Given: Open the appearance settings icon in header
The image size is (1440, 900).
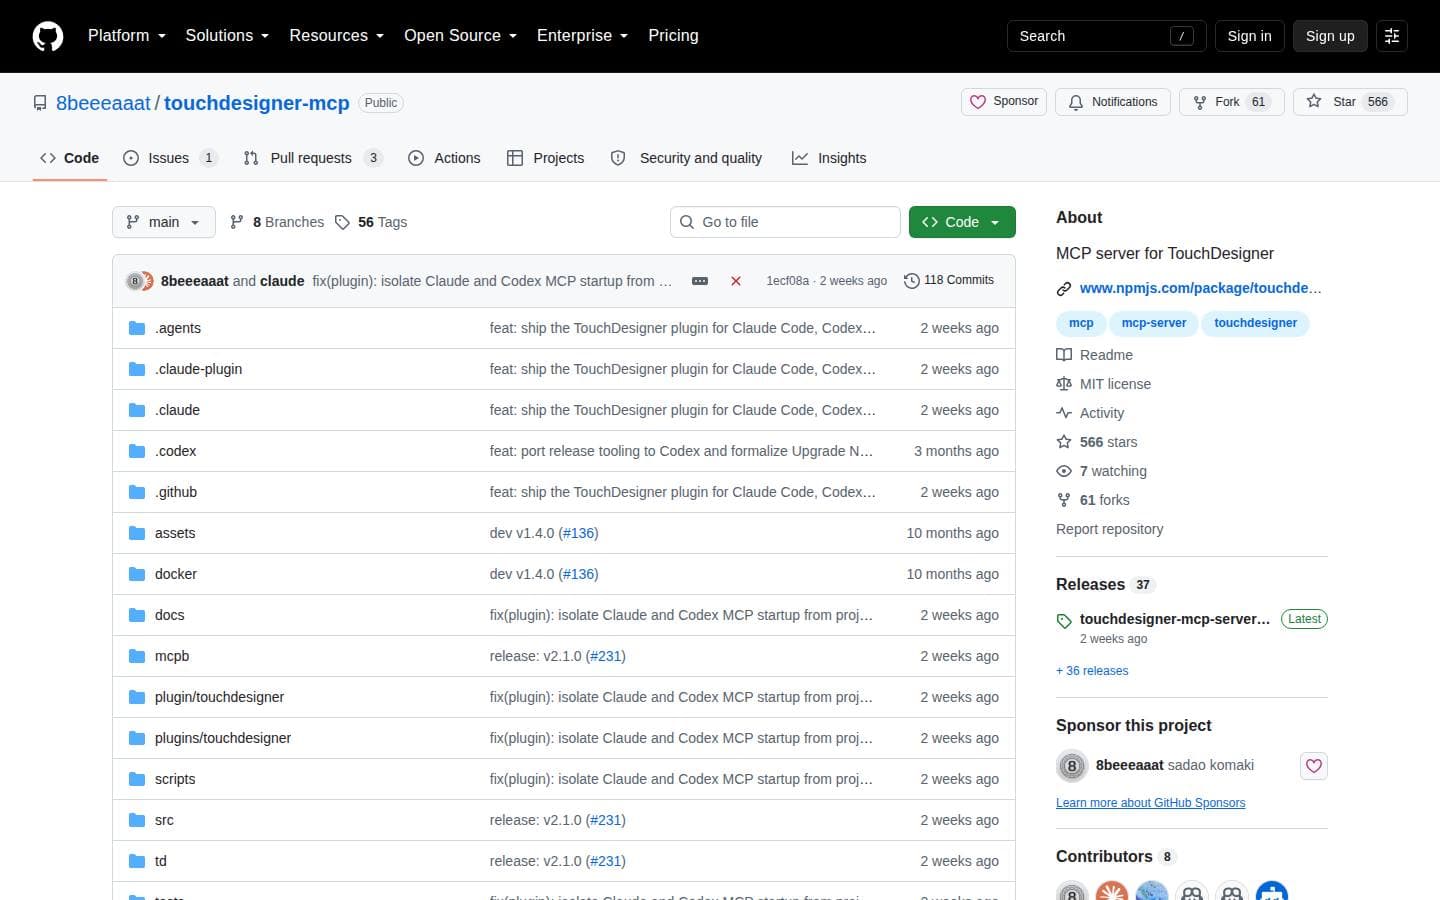Looking at the screenshot, I should [x=1392, y=36].
